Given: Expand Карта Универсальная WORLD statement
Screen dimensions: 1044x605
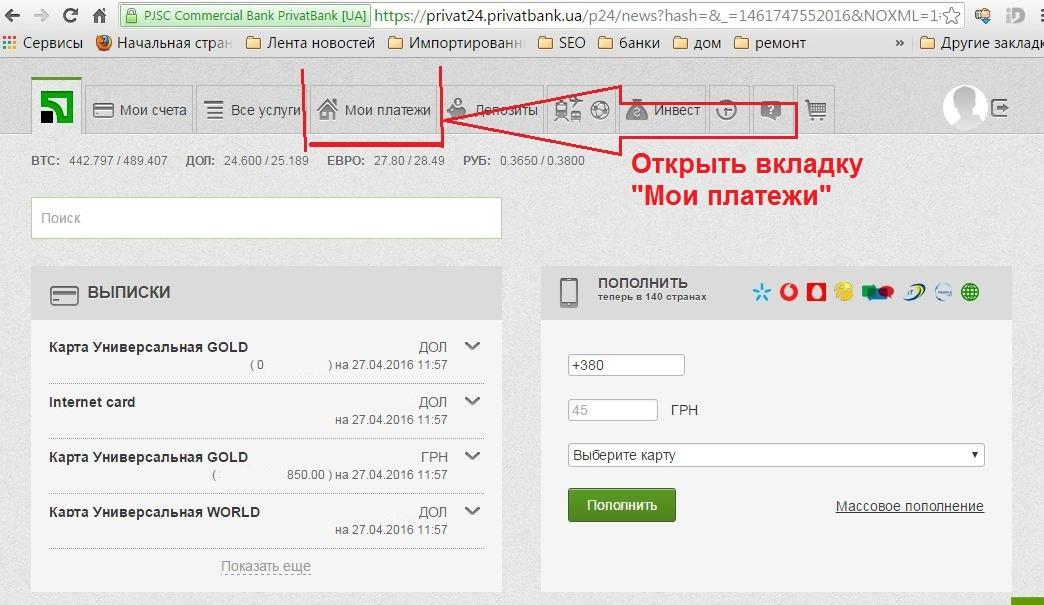Looking at the screenshot, I should (x=473, y=512).
